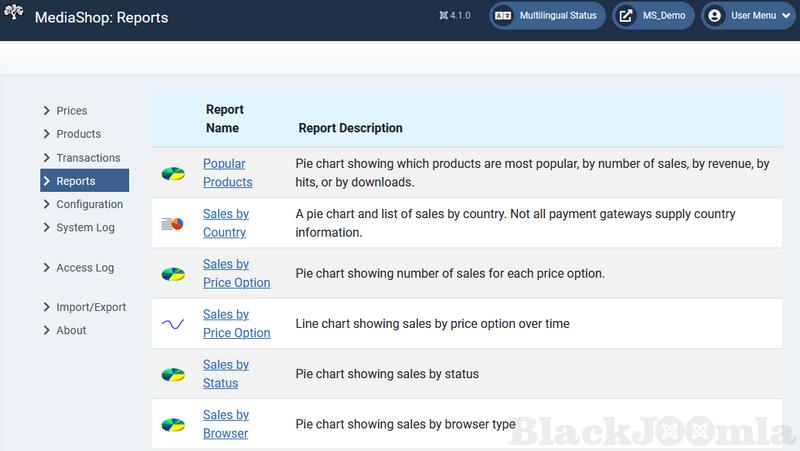The height and width of the screenshot is (451, 800).
Task: Expand the Prices sidebar section
Action: tap(71, 111)
